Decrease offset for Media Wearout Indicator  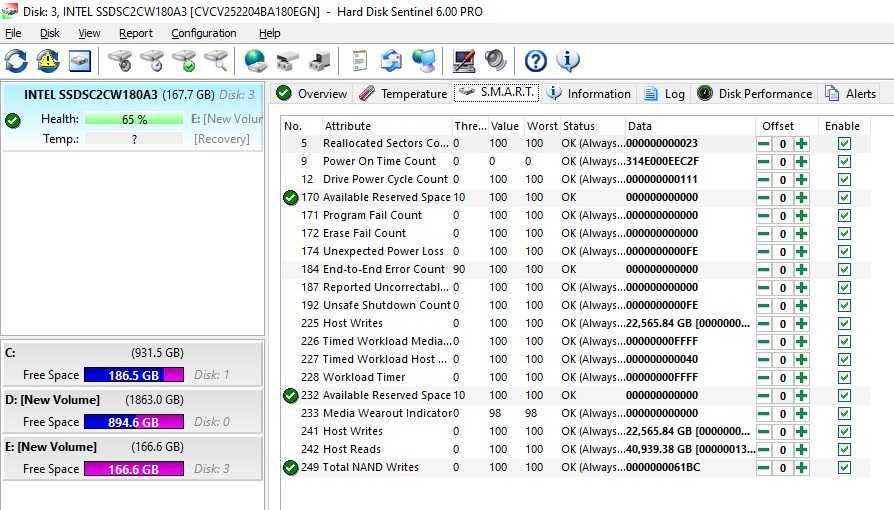pos(763,414)
